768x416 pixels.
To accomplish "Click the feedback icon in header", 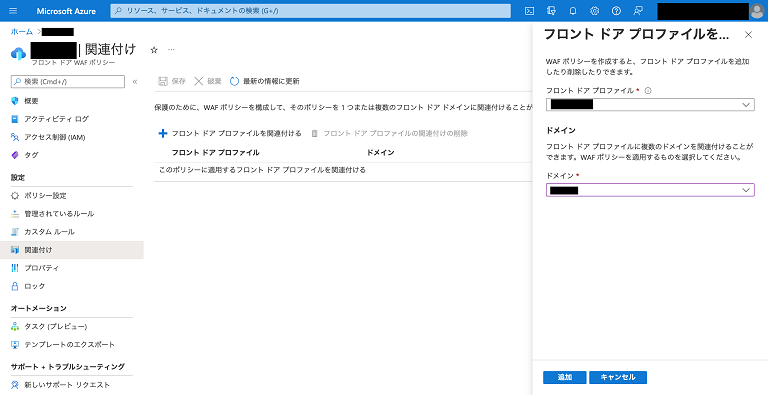I will (x=639, y=10).
